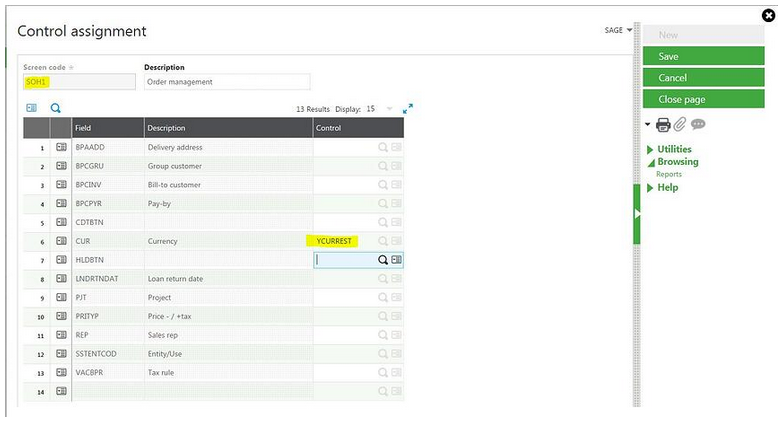The image size is (783, 423).
Task: Click selection icon in HLDBTN control cell
Action: coord(397,260)
